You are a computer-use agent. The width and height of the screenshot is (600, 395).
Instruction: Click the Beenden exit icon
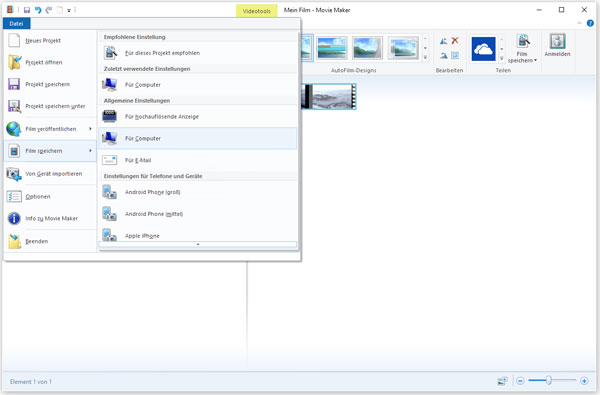point(15,242)
